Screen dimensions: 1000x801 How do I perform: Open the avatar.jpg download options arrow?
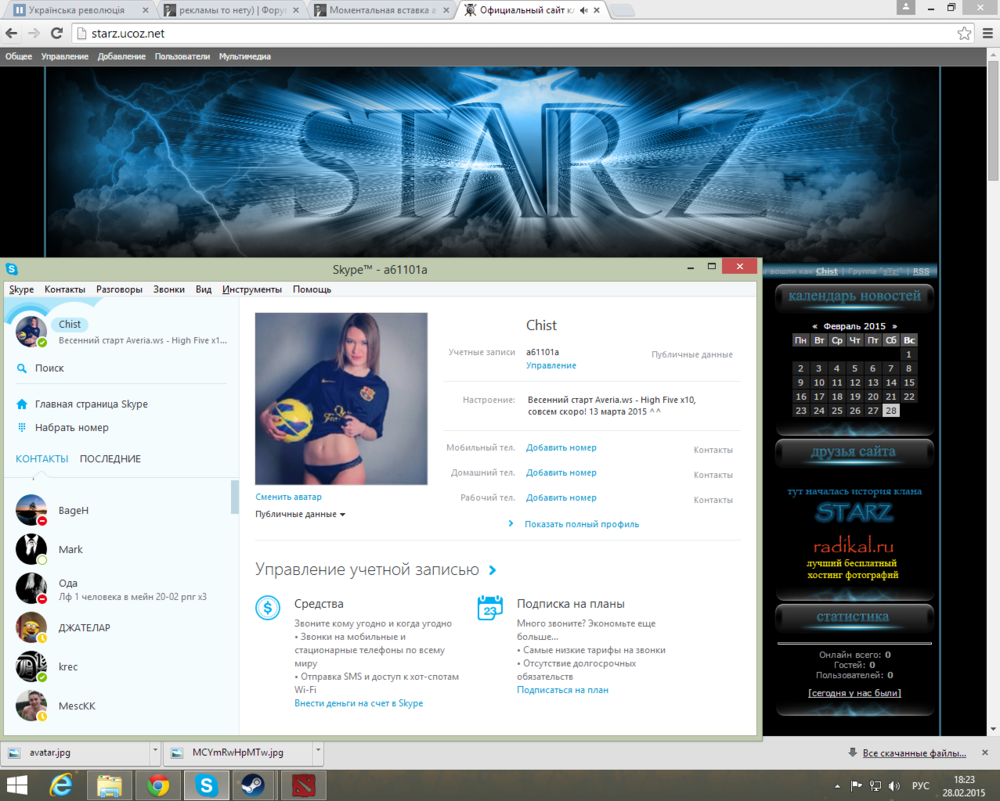[x=154, y=752]
